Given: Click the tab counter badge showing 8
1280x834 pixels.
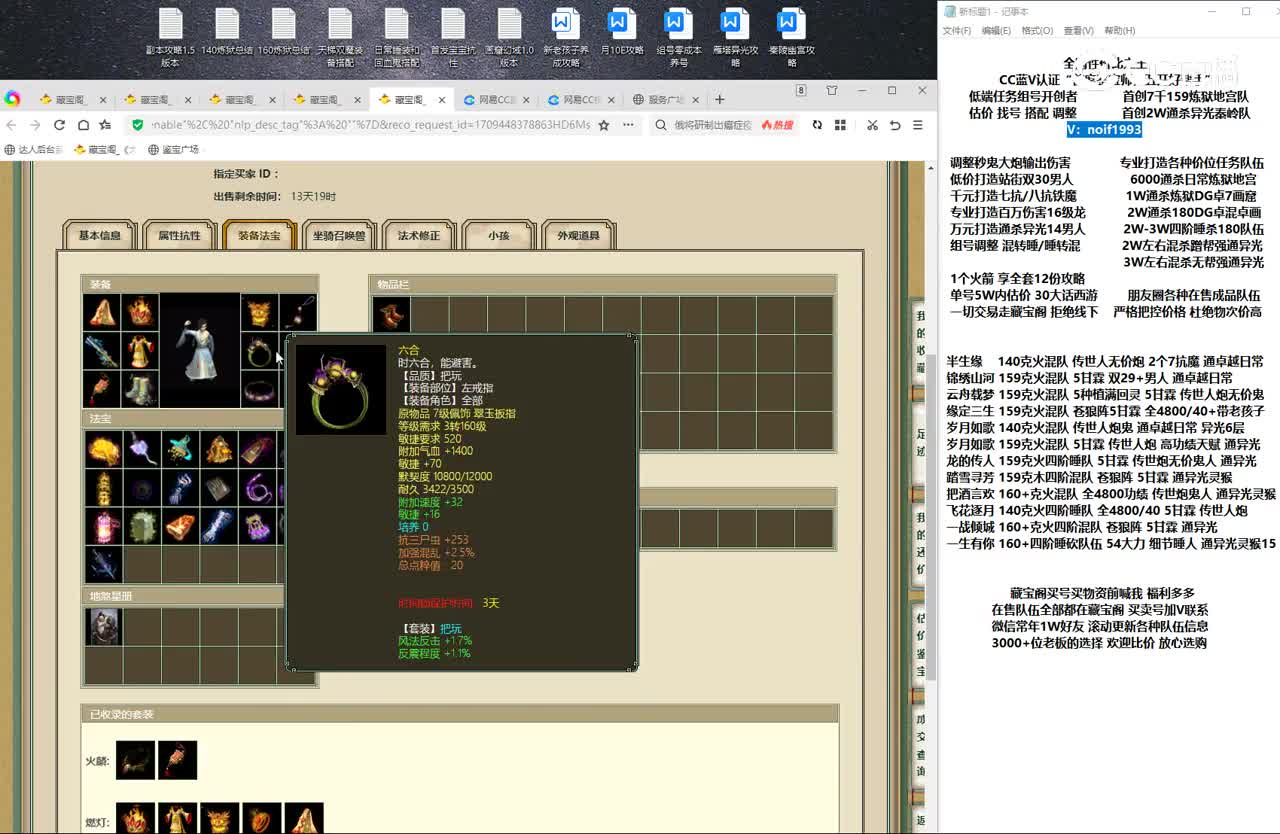Looking at the screenshot, I should (x=801, y=90).
